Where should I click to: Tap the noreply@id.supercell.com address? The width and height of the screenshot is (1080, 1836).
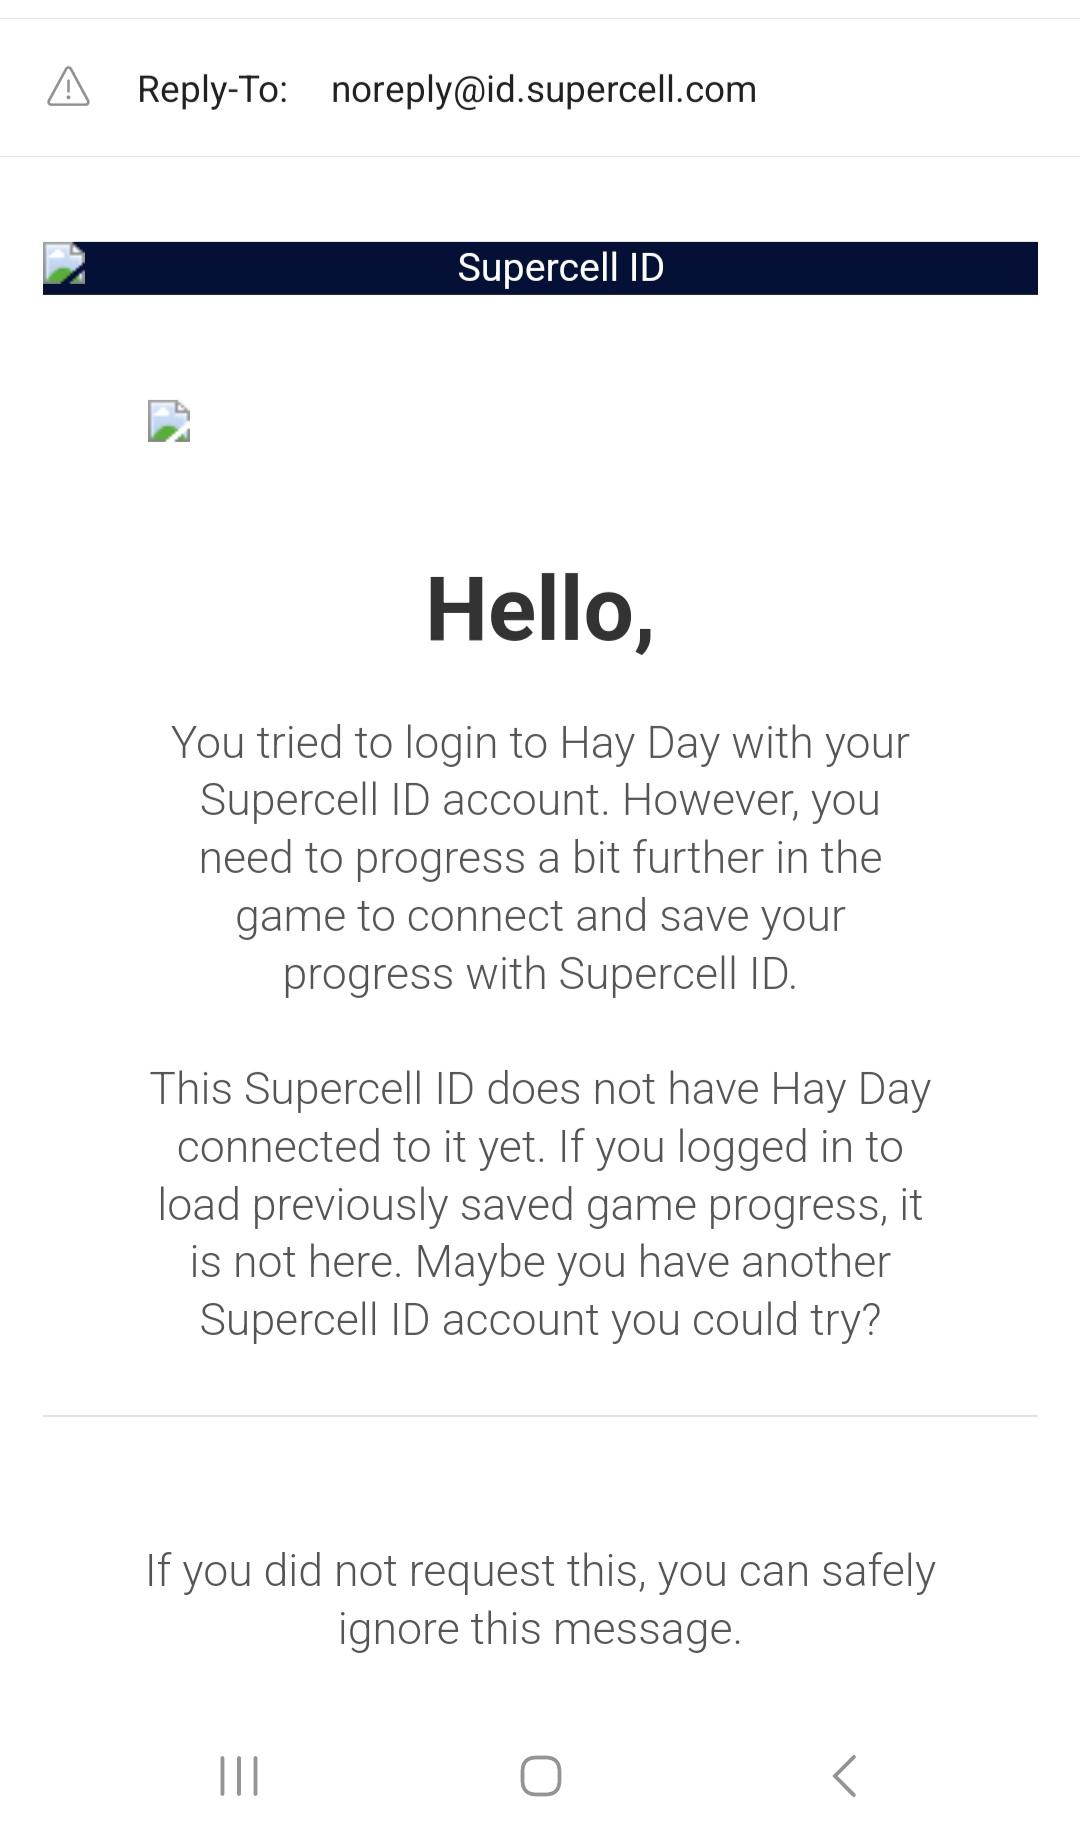(x=543, y=90)
